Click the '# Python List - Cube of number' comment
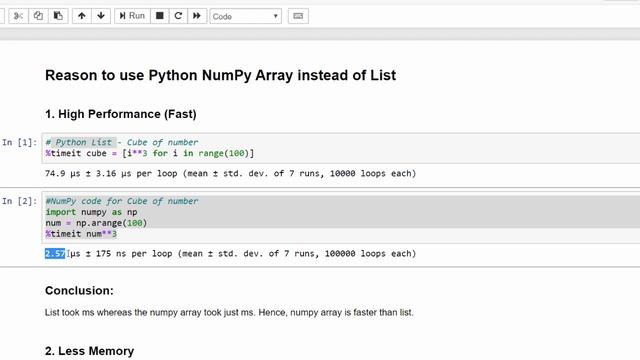640x360 pixels. (122, 142)
